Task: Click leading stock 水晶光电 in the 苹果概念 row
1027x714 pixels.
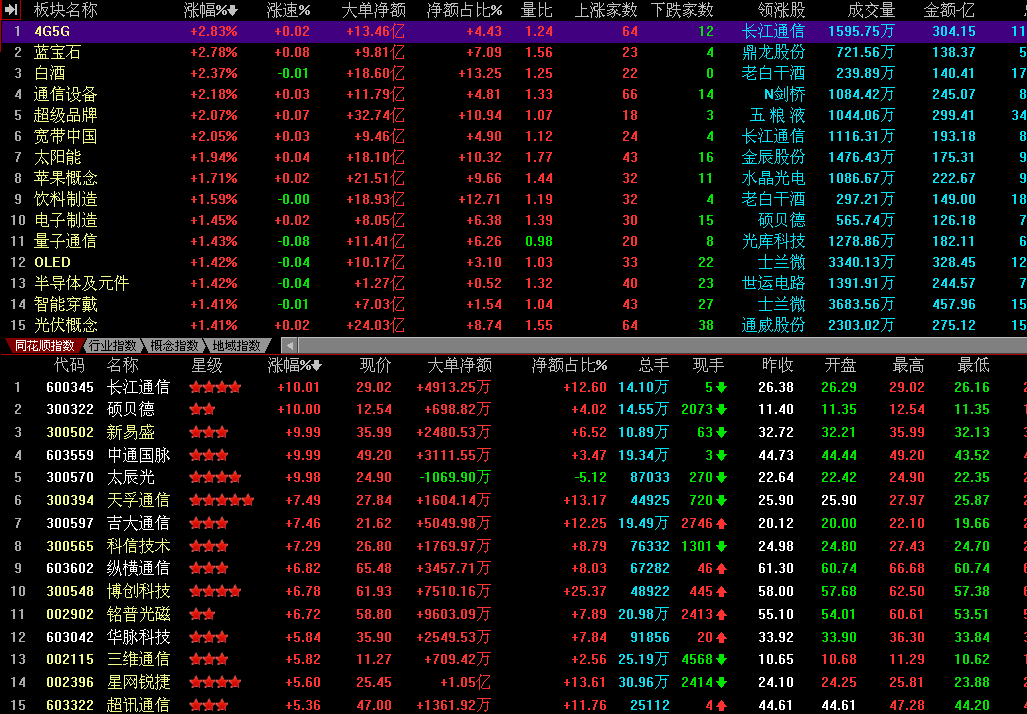Action: 774,178
